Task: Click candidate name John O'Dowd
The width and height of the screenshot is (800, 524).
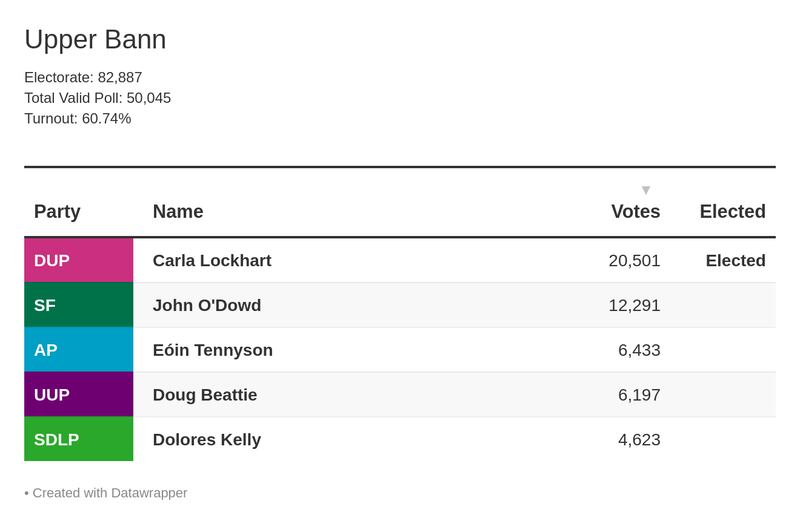Action: (x=207, y=306)
